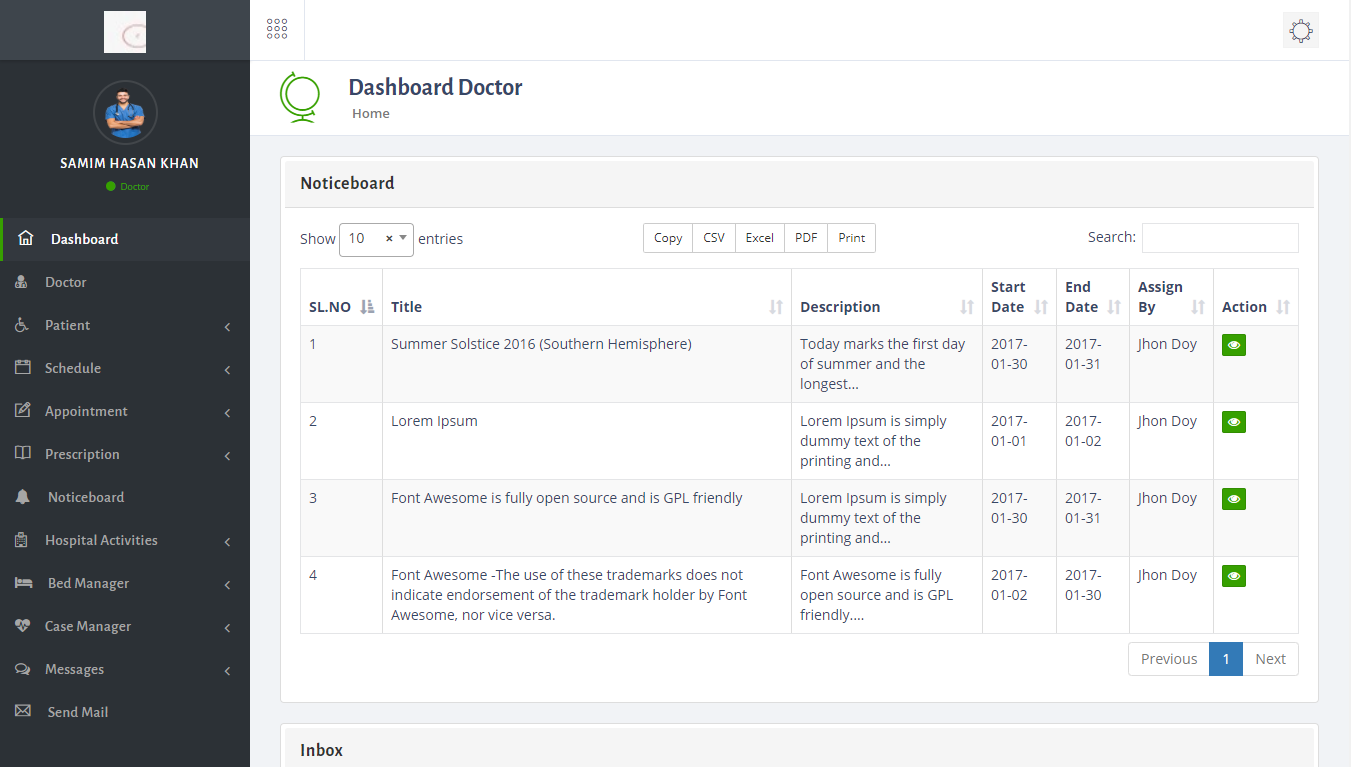Export the table as PDF
Viewport: 1351px width, 767px height.
coord(806,238)
